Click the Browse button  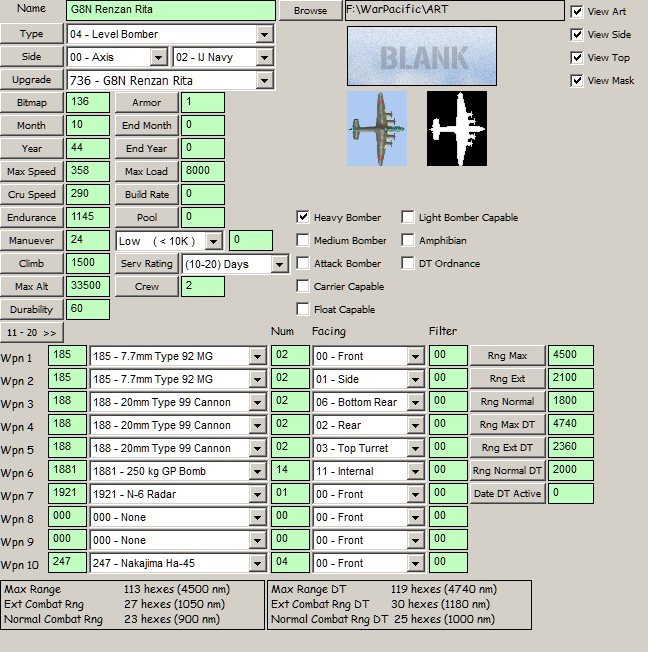[310, 10]
